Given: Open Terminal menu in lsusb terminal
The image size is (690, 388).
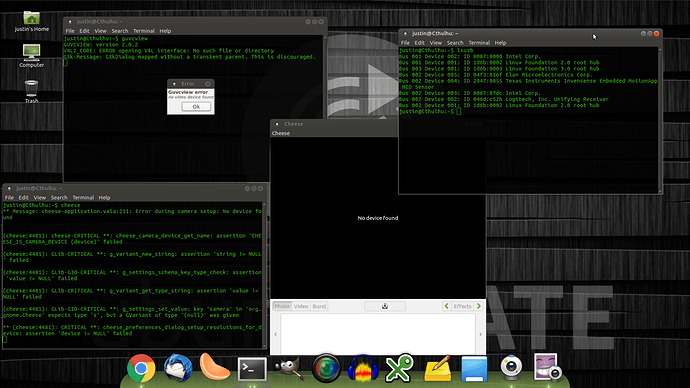Looking at the screenshot, I should click(x=479, y=43).
